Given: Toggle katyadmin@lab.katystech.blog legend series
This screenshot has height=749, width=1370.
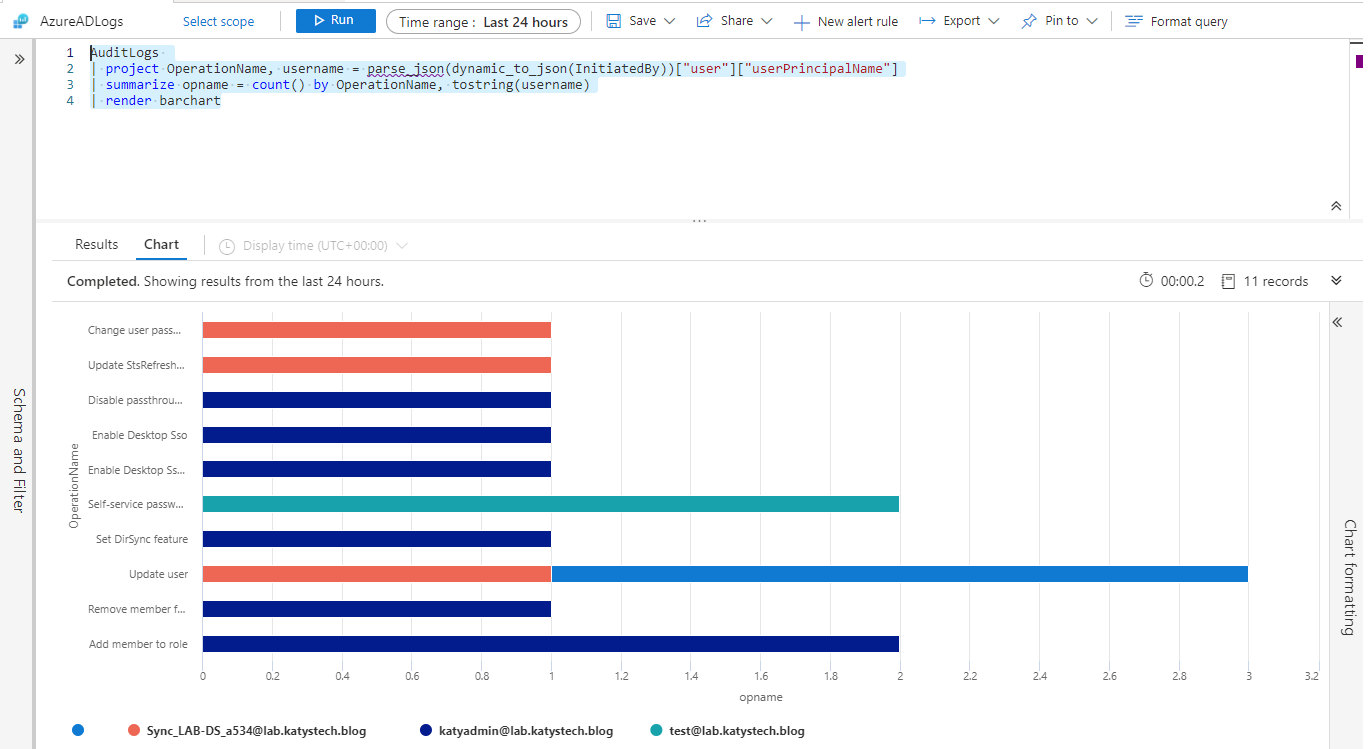Looking at the screenshot, I should click(525, 731).
